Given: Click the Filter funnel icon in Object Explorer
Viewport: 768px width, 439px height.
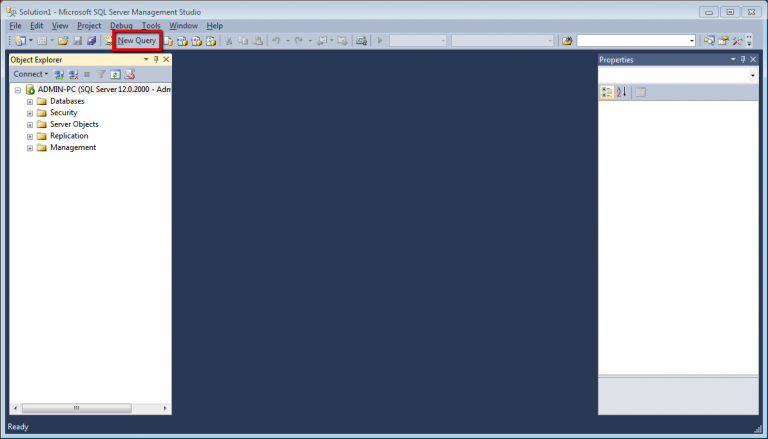Looking at the screenshot, I should point(101,74).
